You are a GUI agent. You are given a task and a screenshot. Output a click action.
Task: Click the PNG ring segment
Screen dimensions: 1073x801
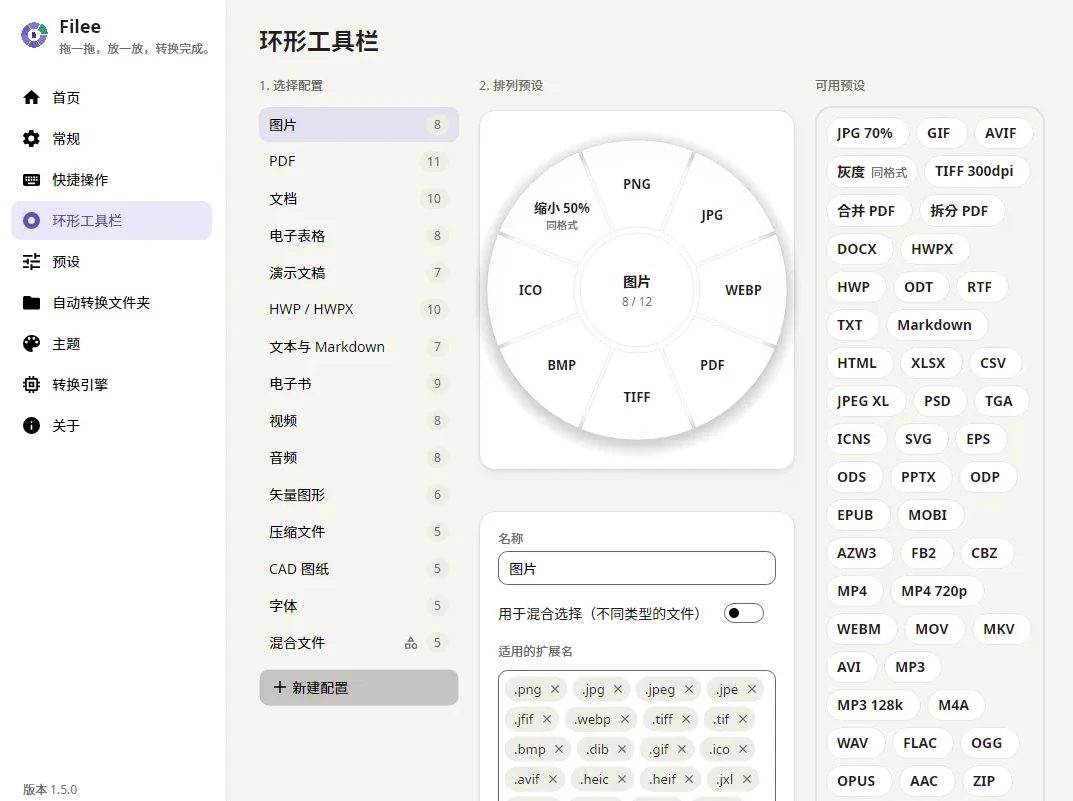coord(636,184)
